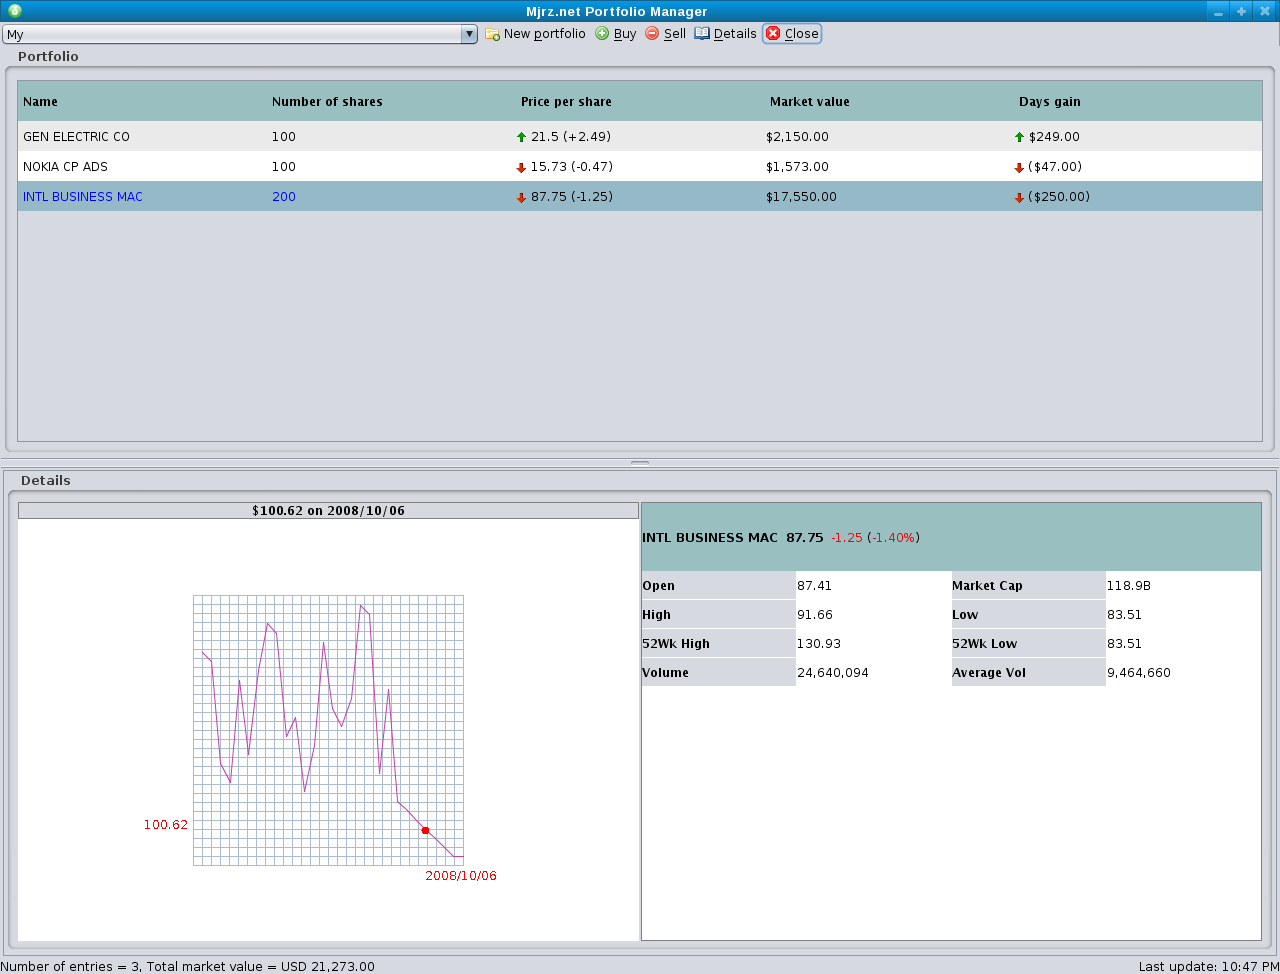Click the Buy toolbar button

coord(616,34)
